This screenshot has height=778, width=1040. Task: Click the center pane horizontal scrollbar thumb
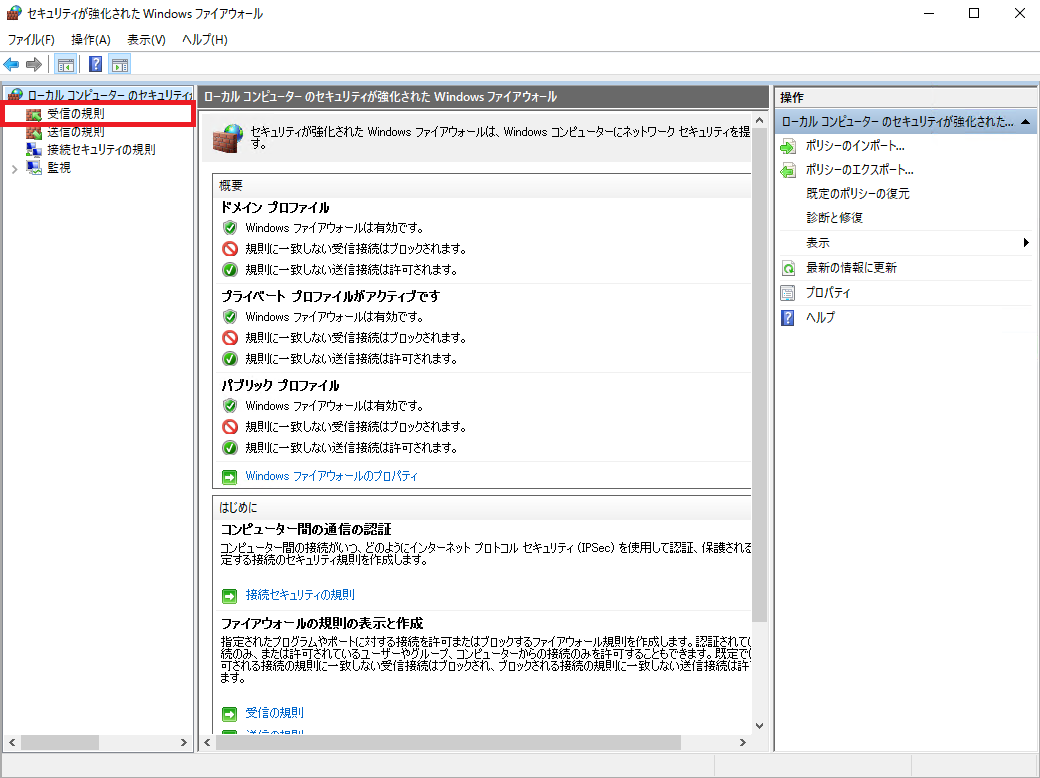pos(448,743)
